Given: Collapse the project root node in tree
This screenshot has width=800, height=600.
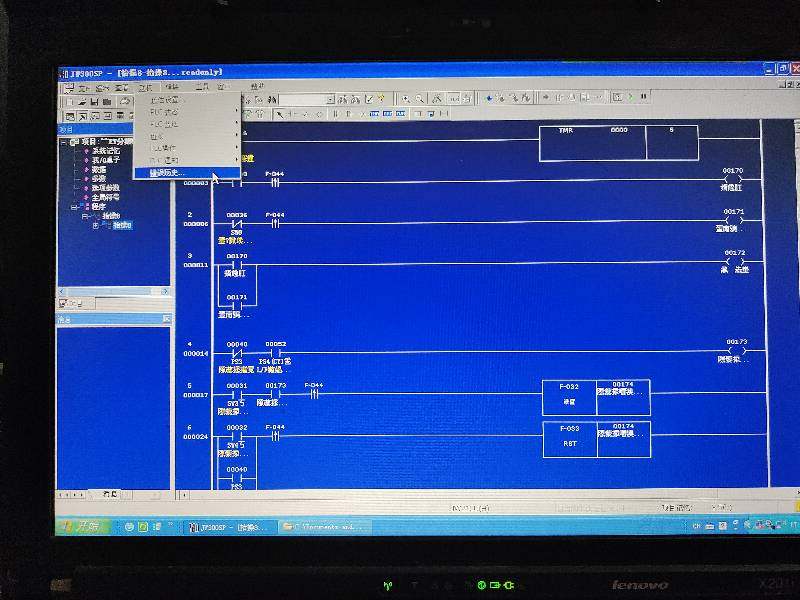Looking at the screenshot, I should (x=64, y=142).
